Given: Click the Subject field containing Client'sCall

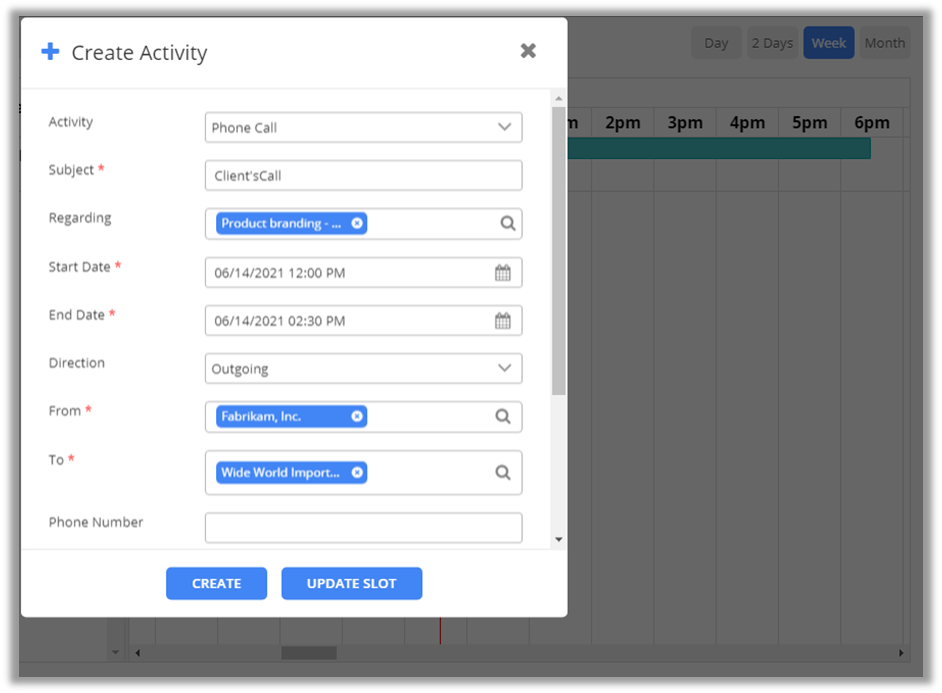Looking at the screenshot, I should click(x=363, y=176).
